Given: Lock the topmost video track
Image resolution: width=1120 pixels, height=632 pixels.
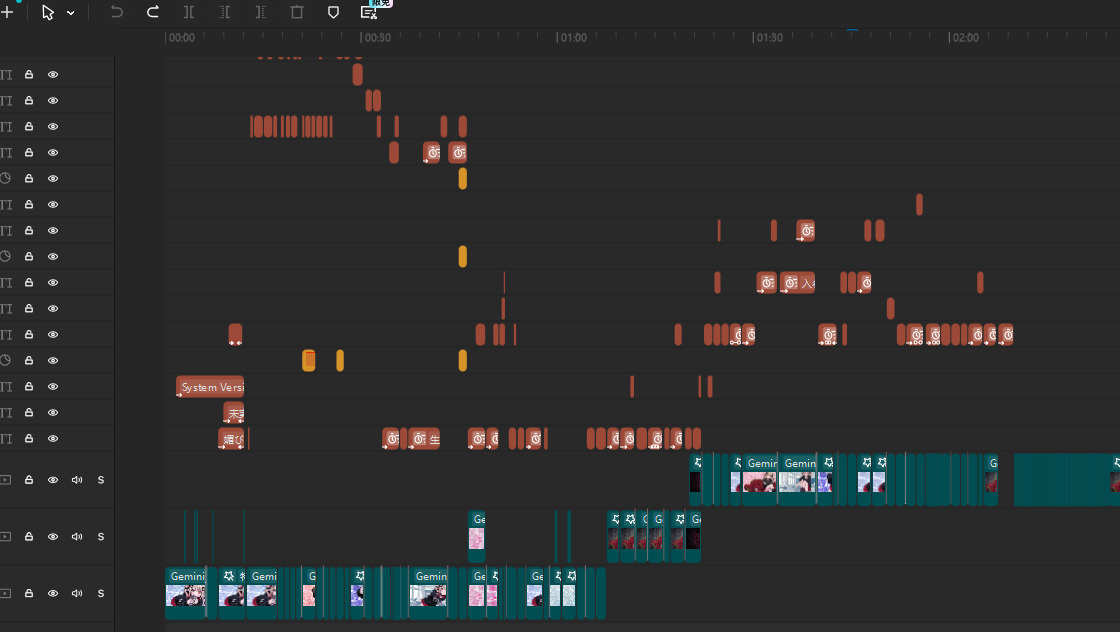Looking at the screenshot, I should coord(29,480).
